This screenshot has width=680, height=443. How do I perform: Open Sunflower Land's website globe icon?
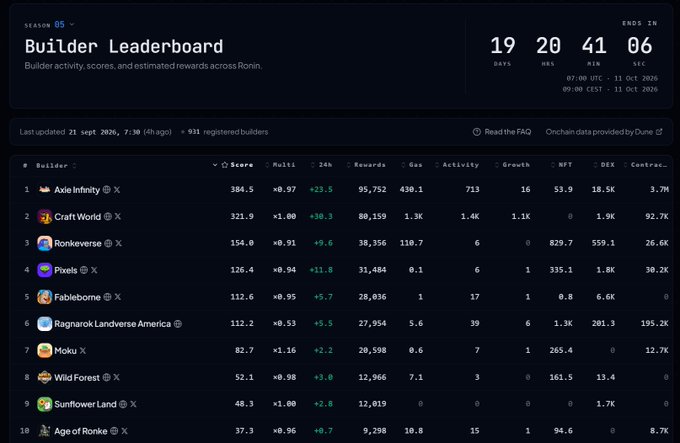pos(123,404)
